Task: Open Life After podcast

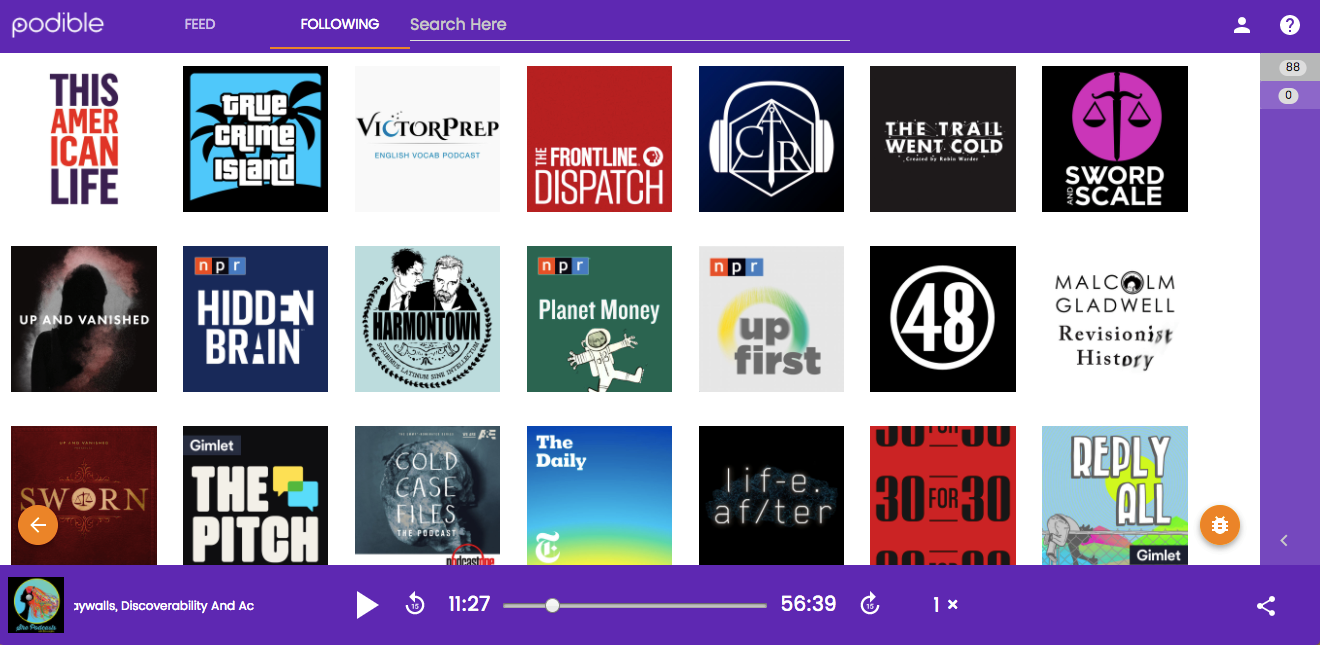Action: pos(771,495)
